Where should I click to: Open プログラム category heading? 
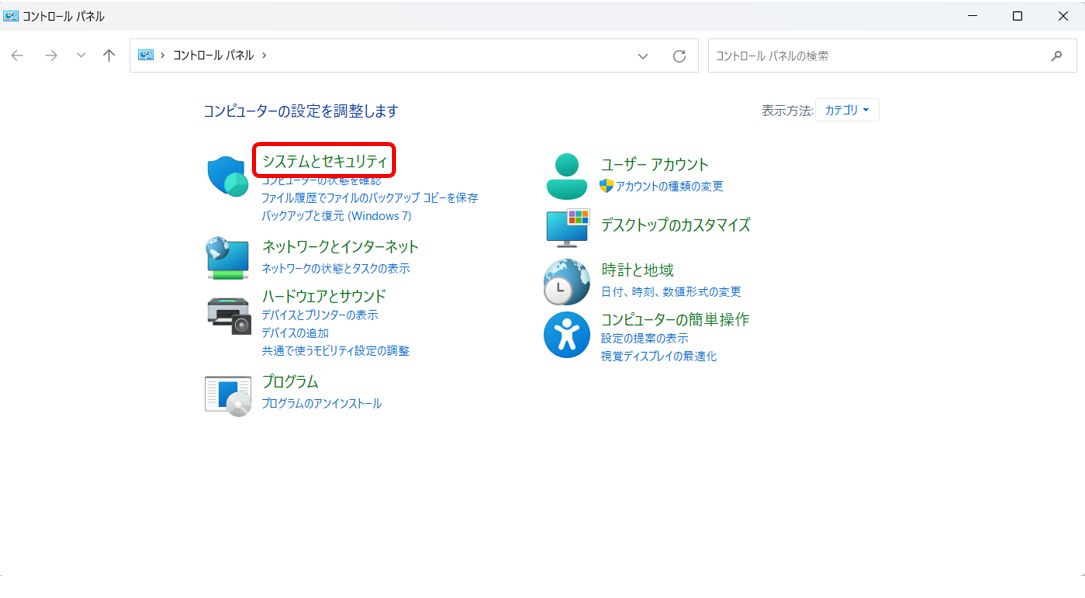pyautogui.click(x=290, y=381)
